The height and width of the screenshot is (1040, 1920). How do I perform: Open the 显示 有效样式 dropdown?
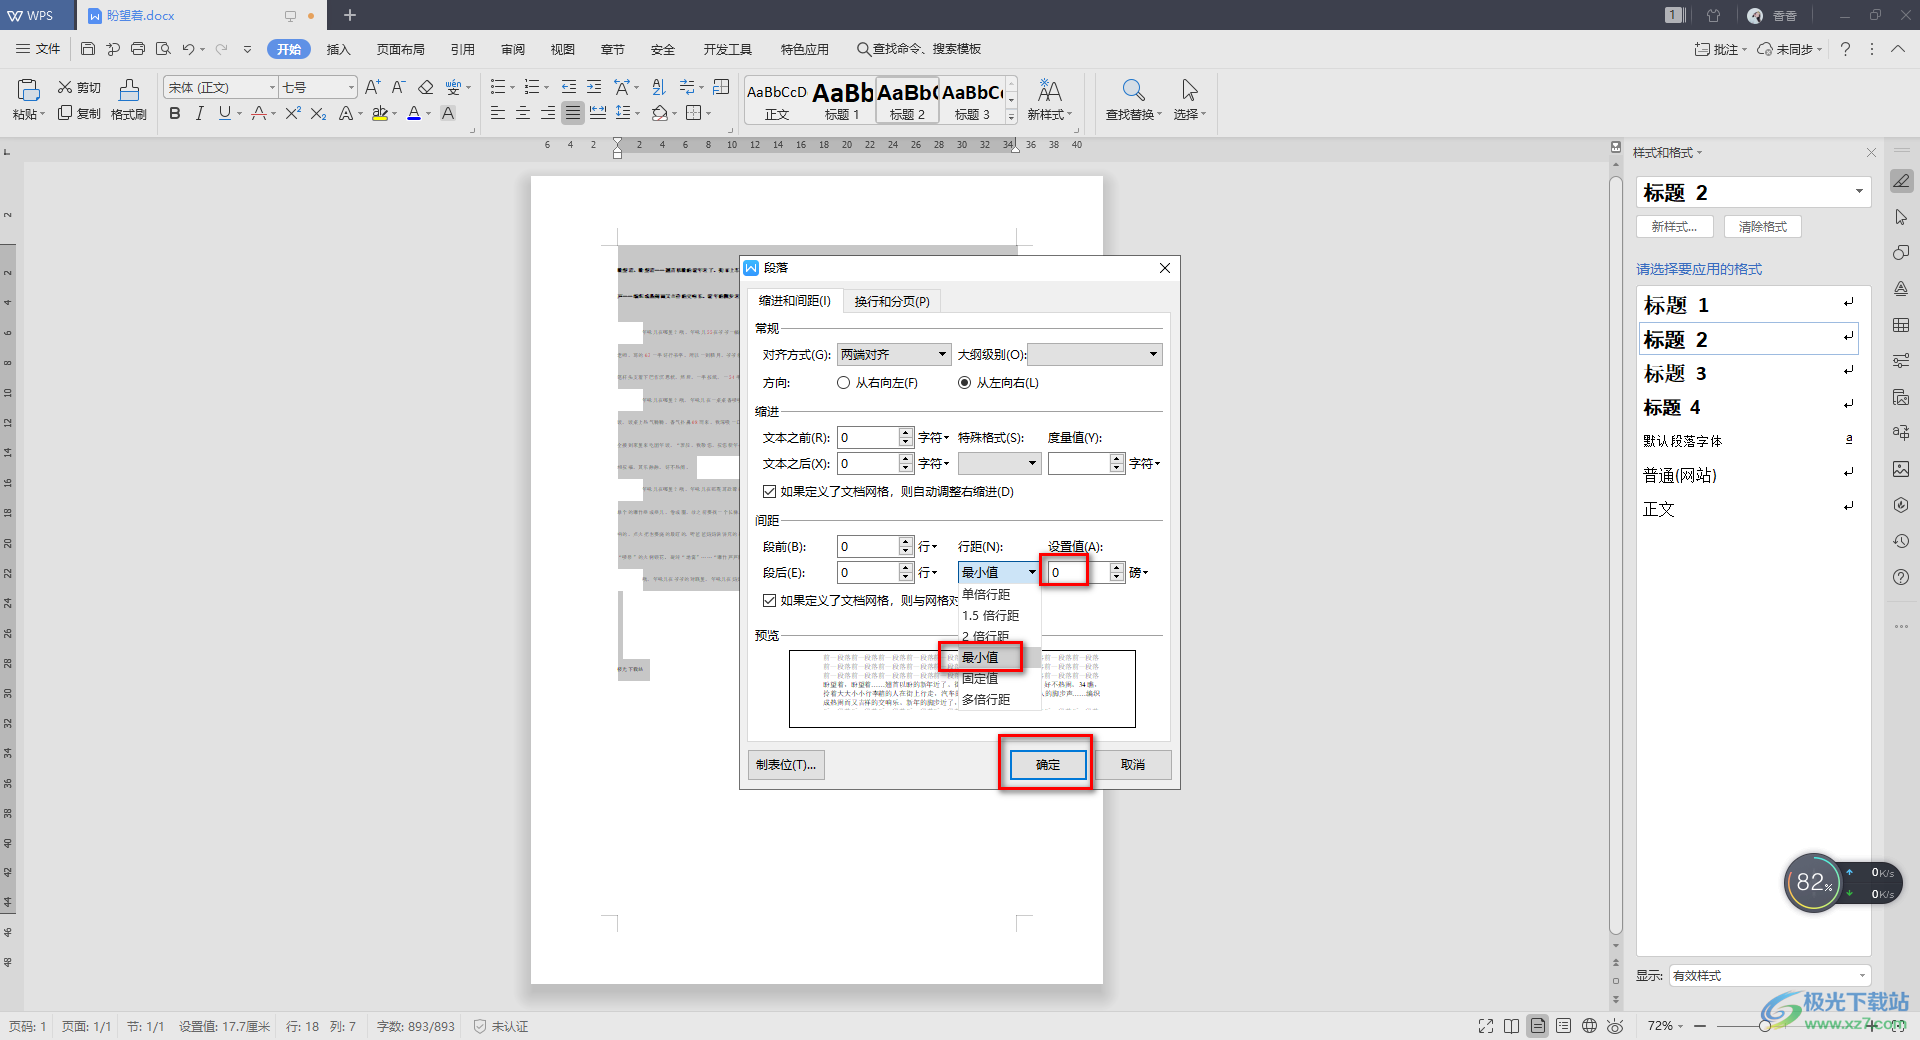(x=1862, y=976)
